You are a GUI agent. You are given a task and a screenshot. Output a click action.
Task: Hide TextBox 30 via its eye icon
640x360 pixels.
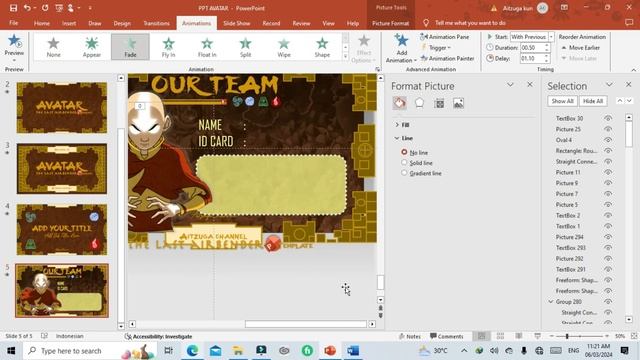pos(608,118)
